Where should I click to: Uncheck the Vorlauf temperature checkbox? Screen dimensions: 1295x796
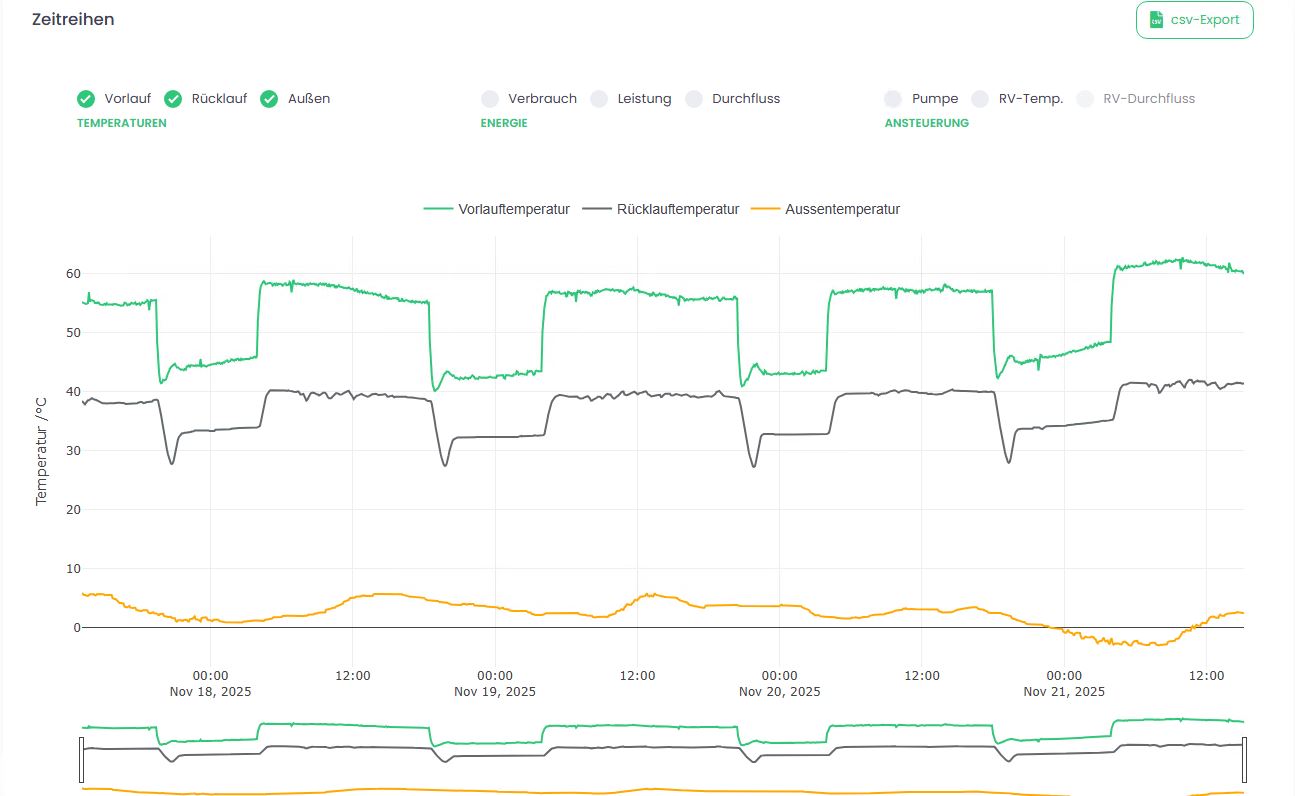[86, 99]
